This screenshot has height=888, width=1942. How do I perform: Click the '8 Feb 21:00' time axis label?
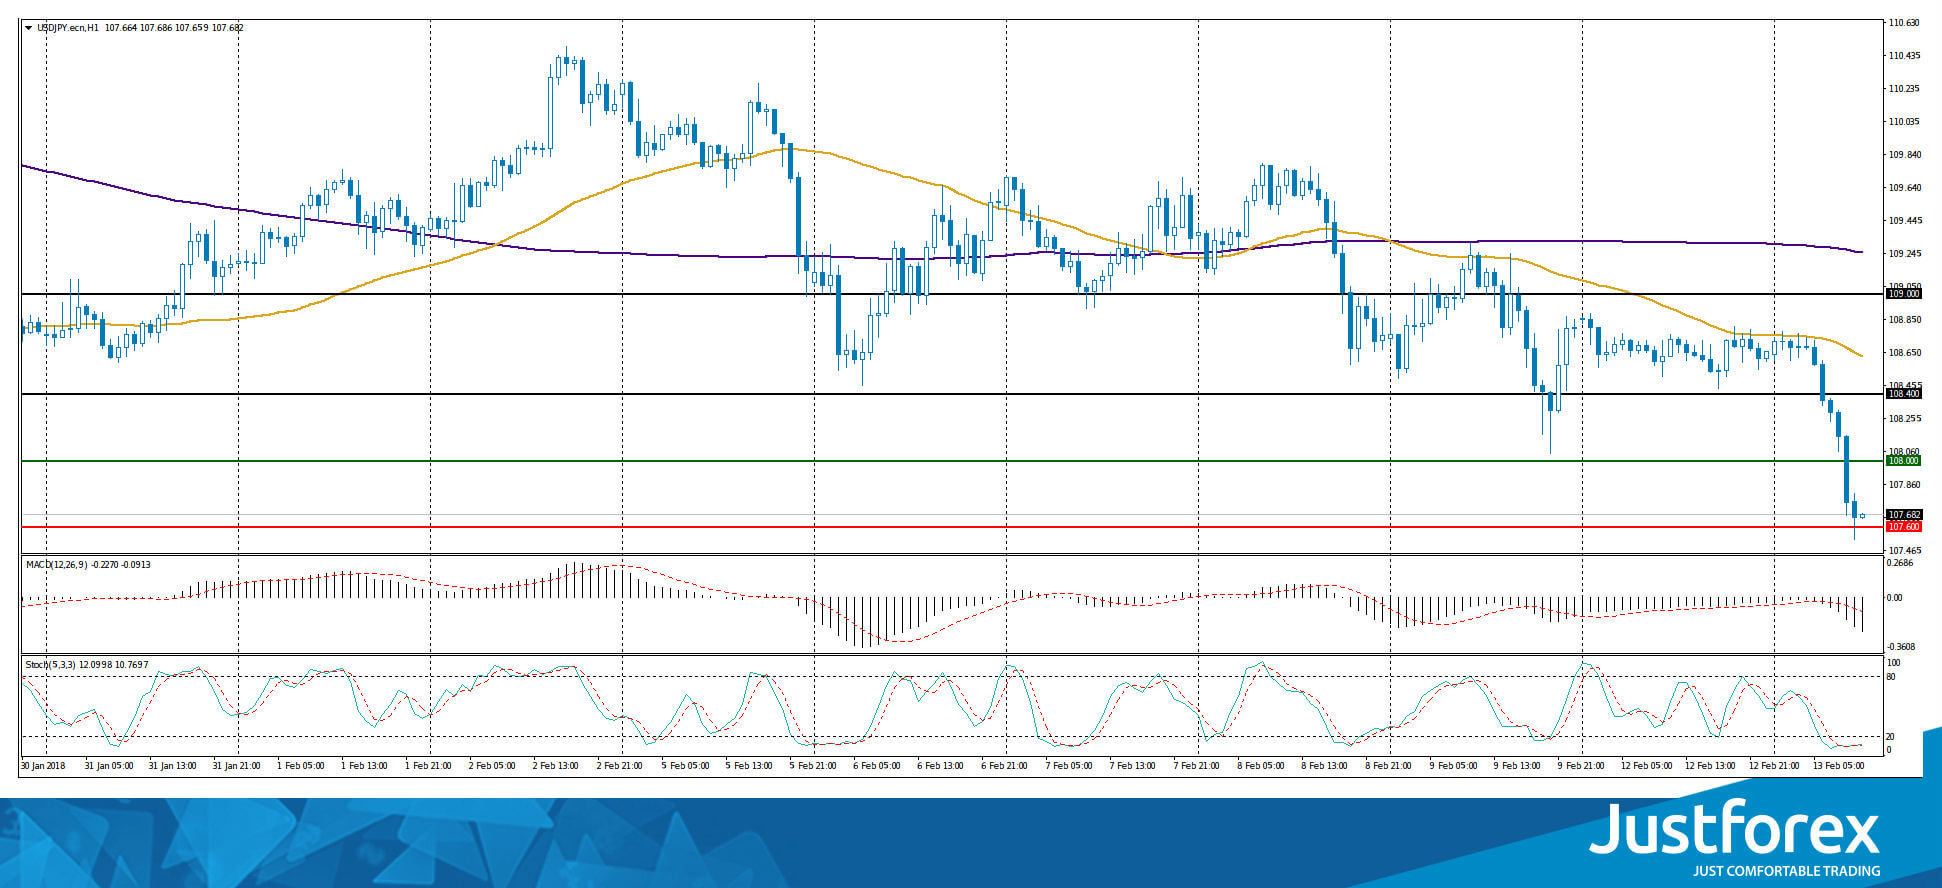pyautogui.click(x=1389, y=766)
